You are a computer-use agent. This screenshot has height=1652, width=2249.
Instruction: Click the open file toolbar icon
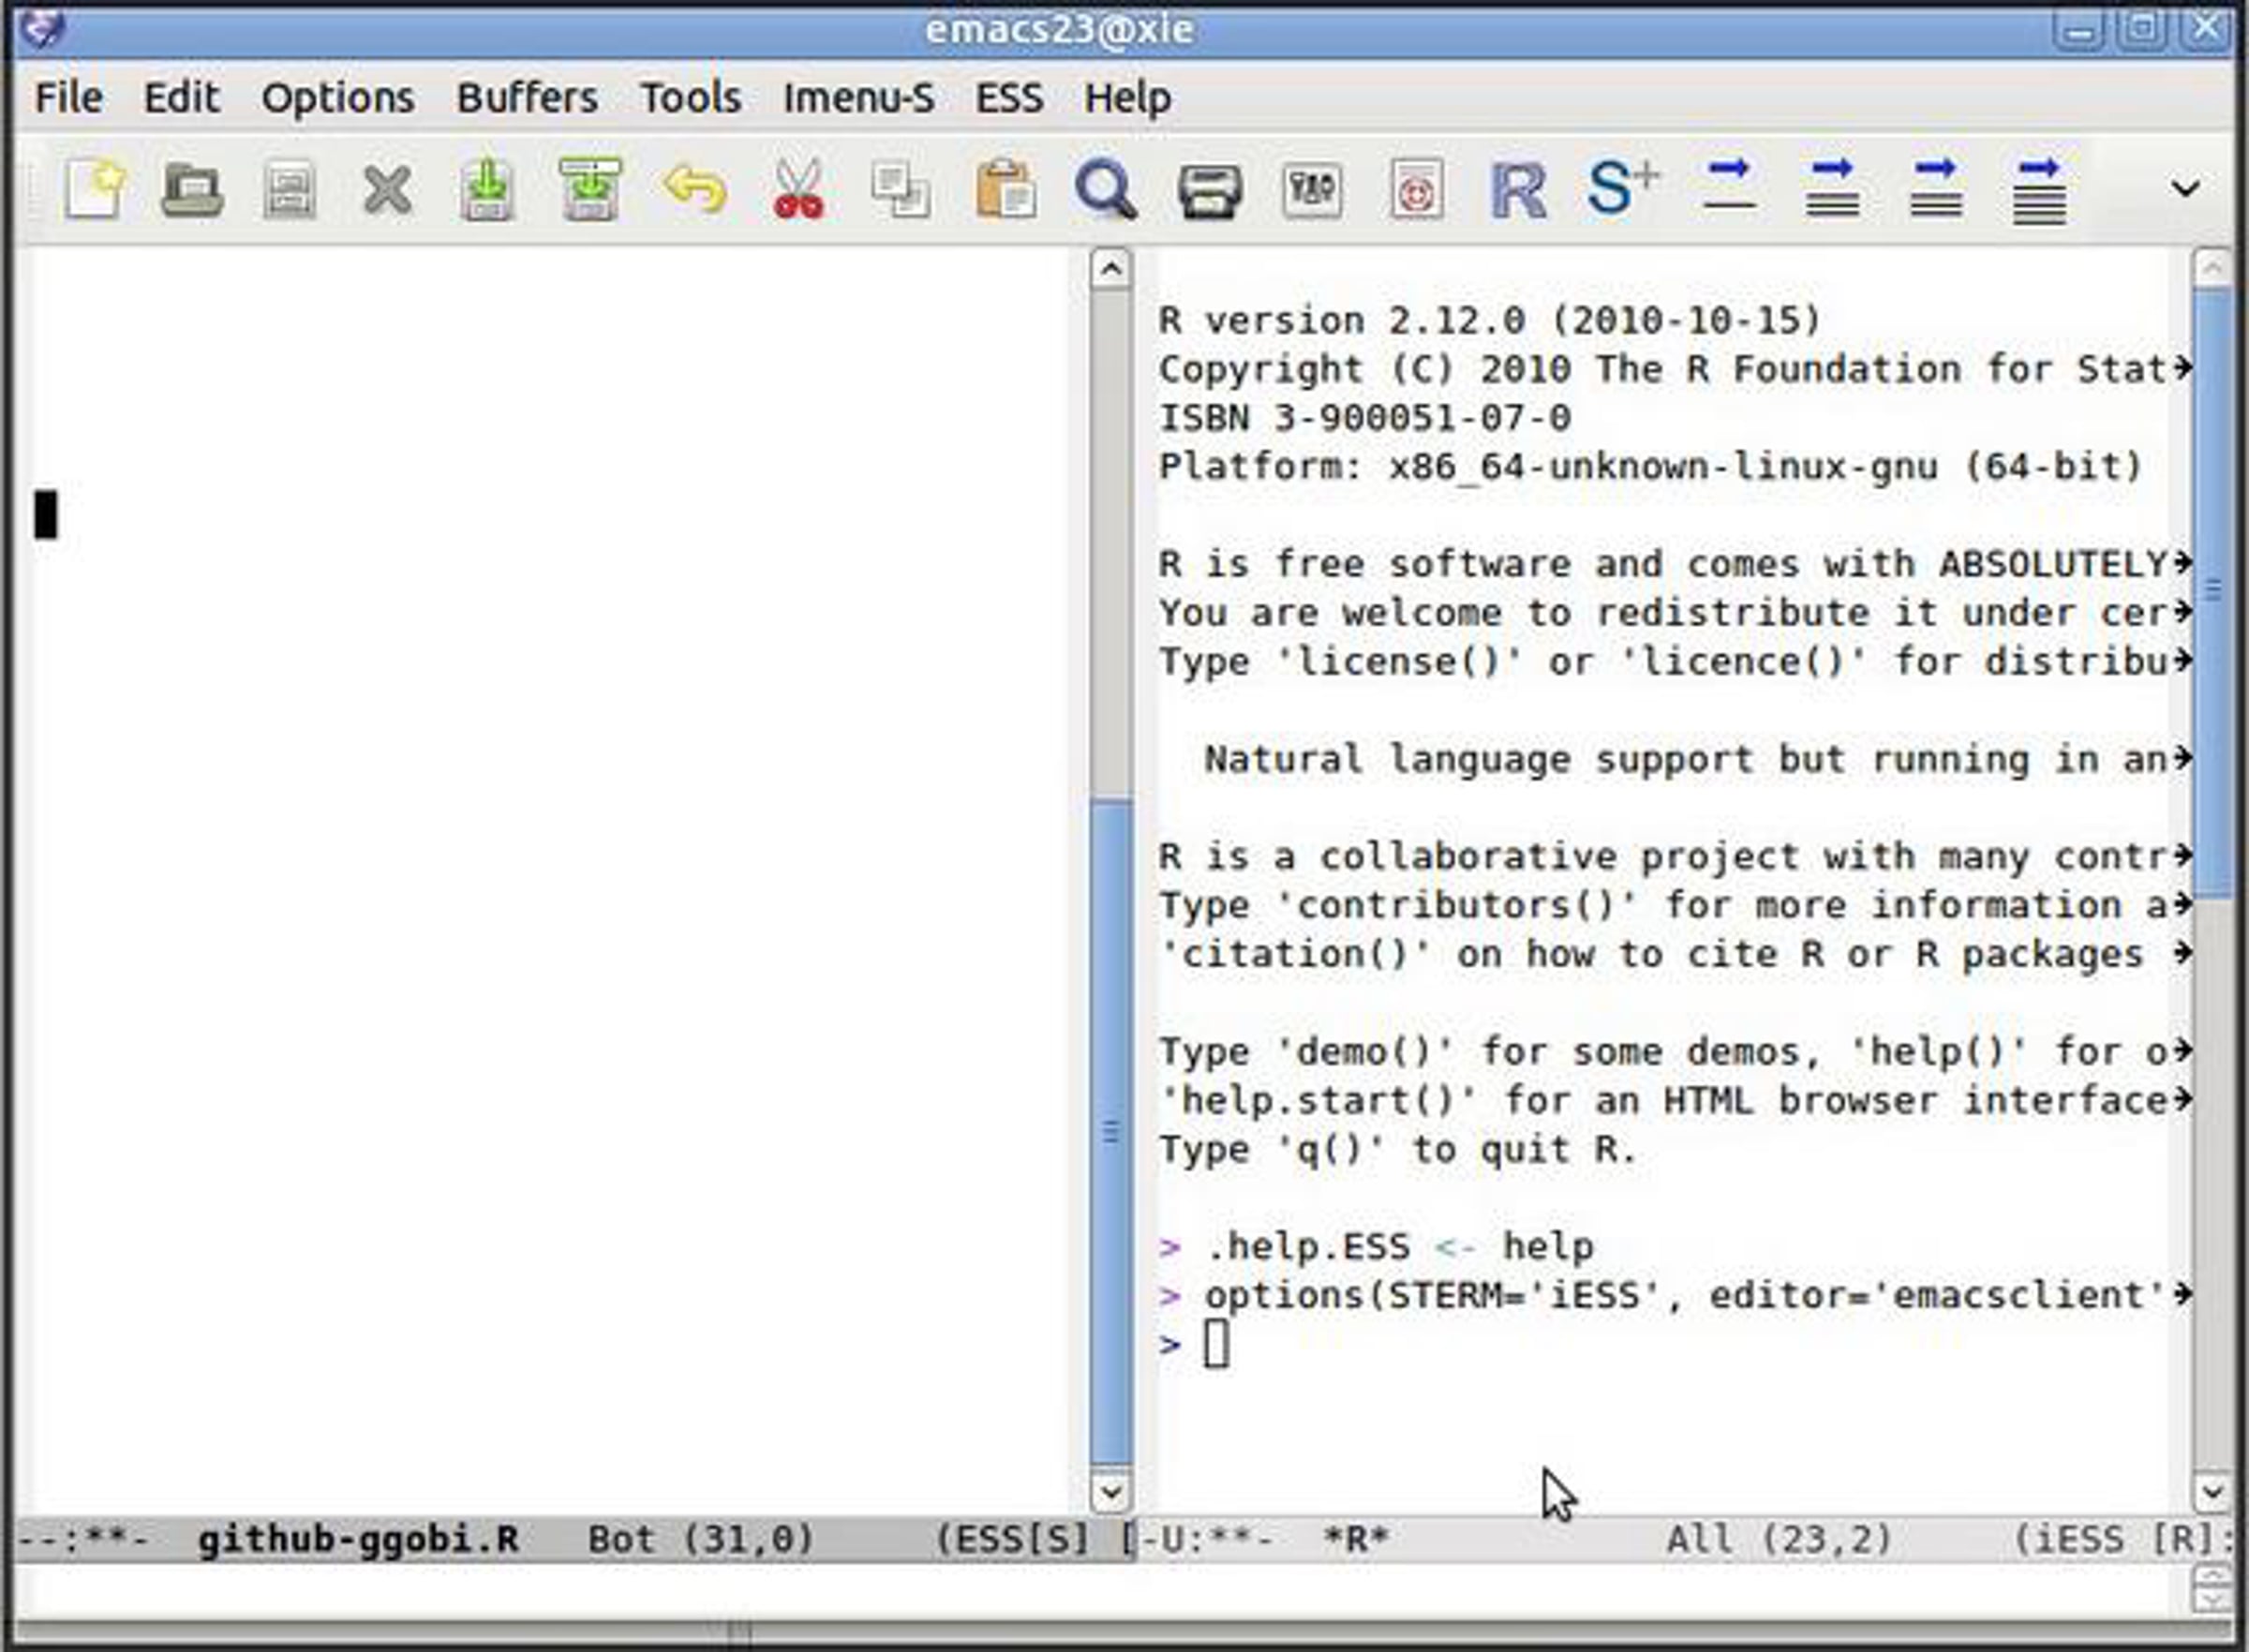(192, 188)
